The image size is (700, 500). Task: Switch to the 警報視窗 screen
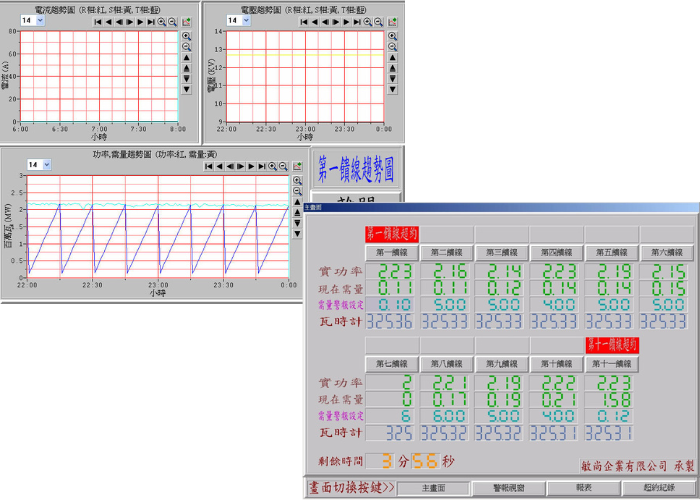pyautogui.click(x=508, y=488)
